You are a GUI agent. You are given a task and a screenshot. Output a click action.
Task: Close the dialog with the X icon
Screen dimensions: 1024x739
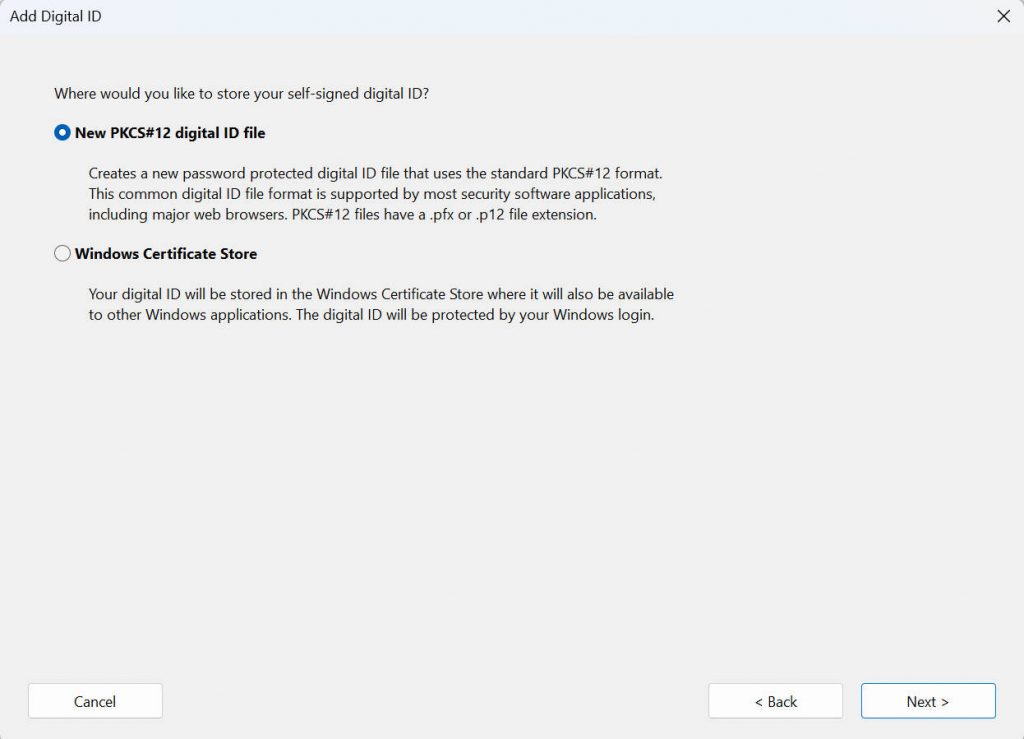[1004, 16]
